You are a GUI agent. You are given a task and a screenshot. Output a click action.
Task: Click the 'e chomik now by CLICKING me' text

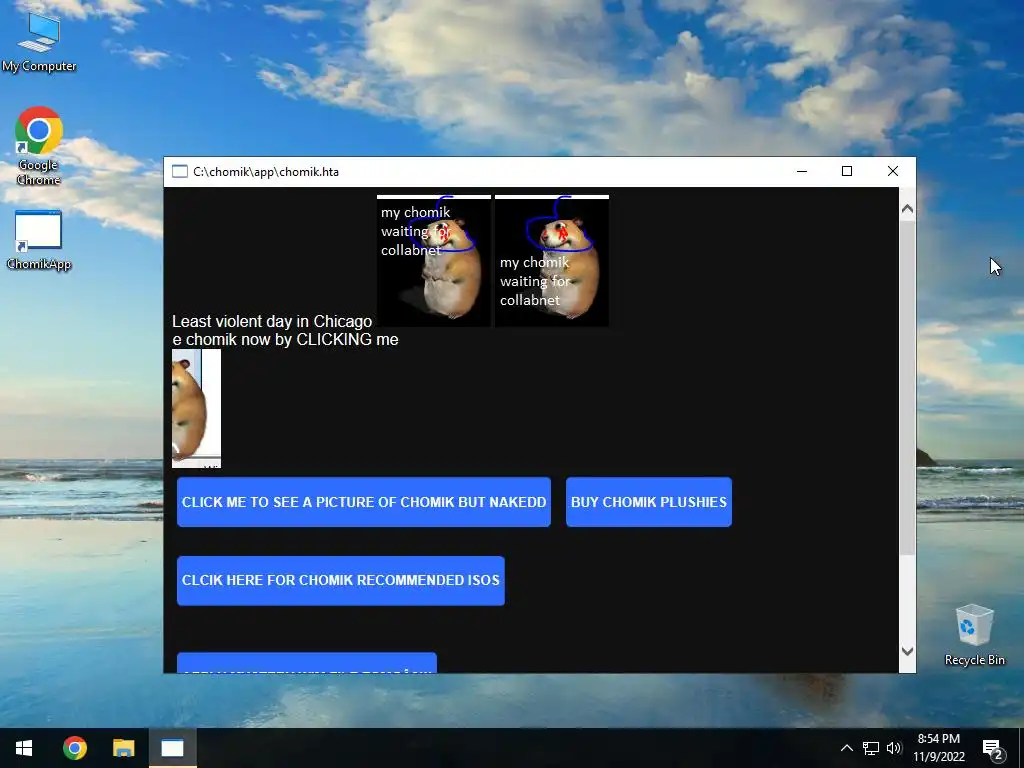(285, 340)
